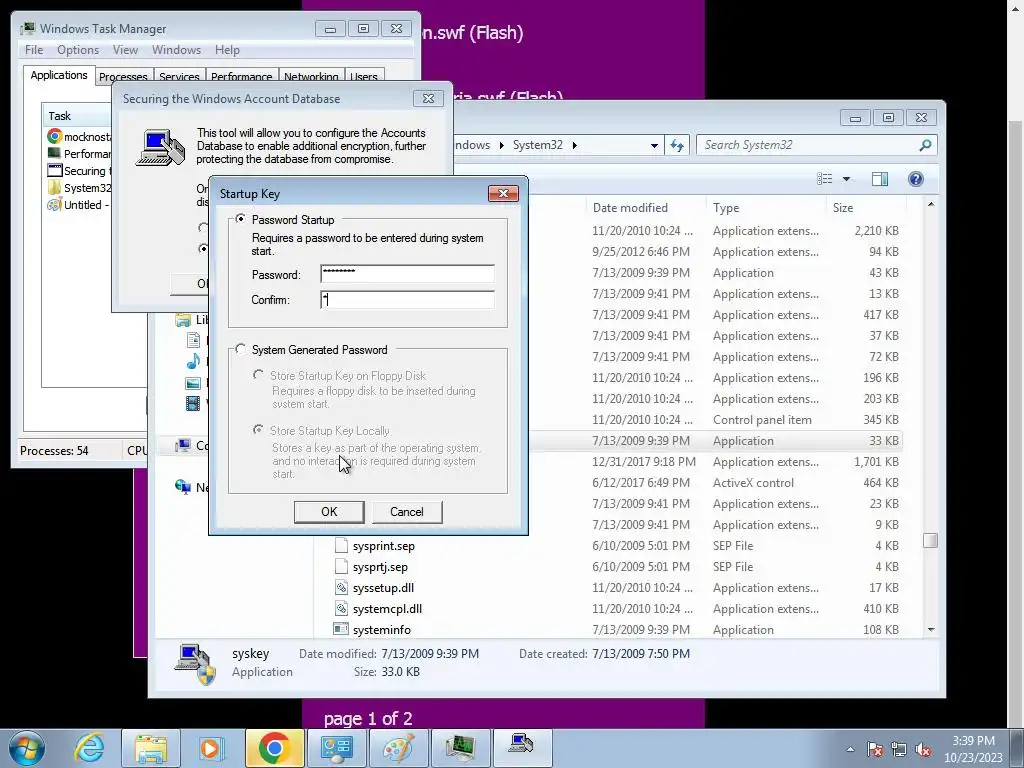Image resolution: width=1024 pixels, height=768 pixels.
Task: Open Task Manager View menu
Action: pyautogui.click(x=125, y=50)
